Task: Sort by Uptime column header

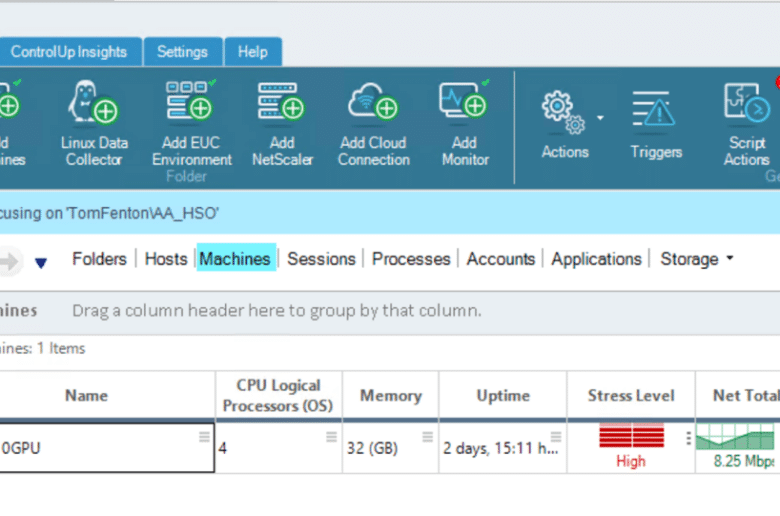Action: (503, 396)
